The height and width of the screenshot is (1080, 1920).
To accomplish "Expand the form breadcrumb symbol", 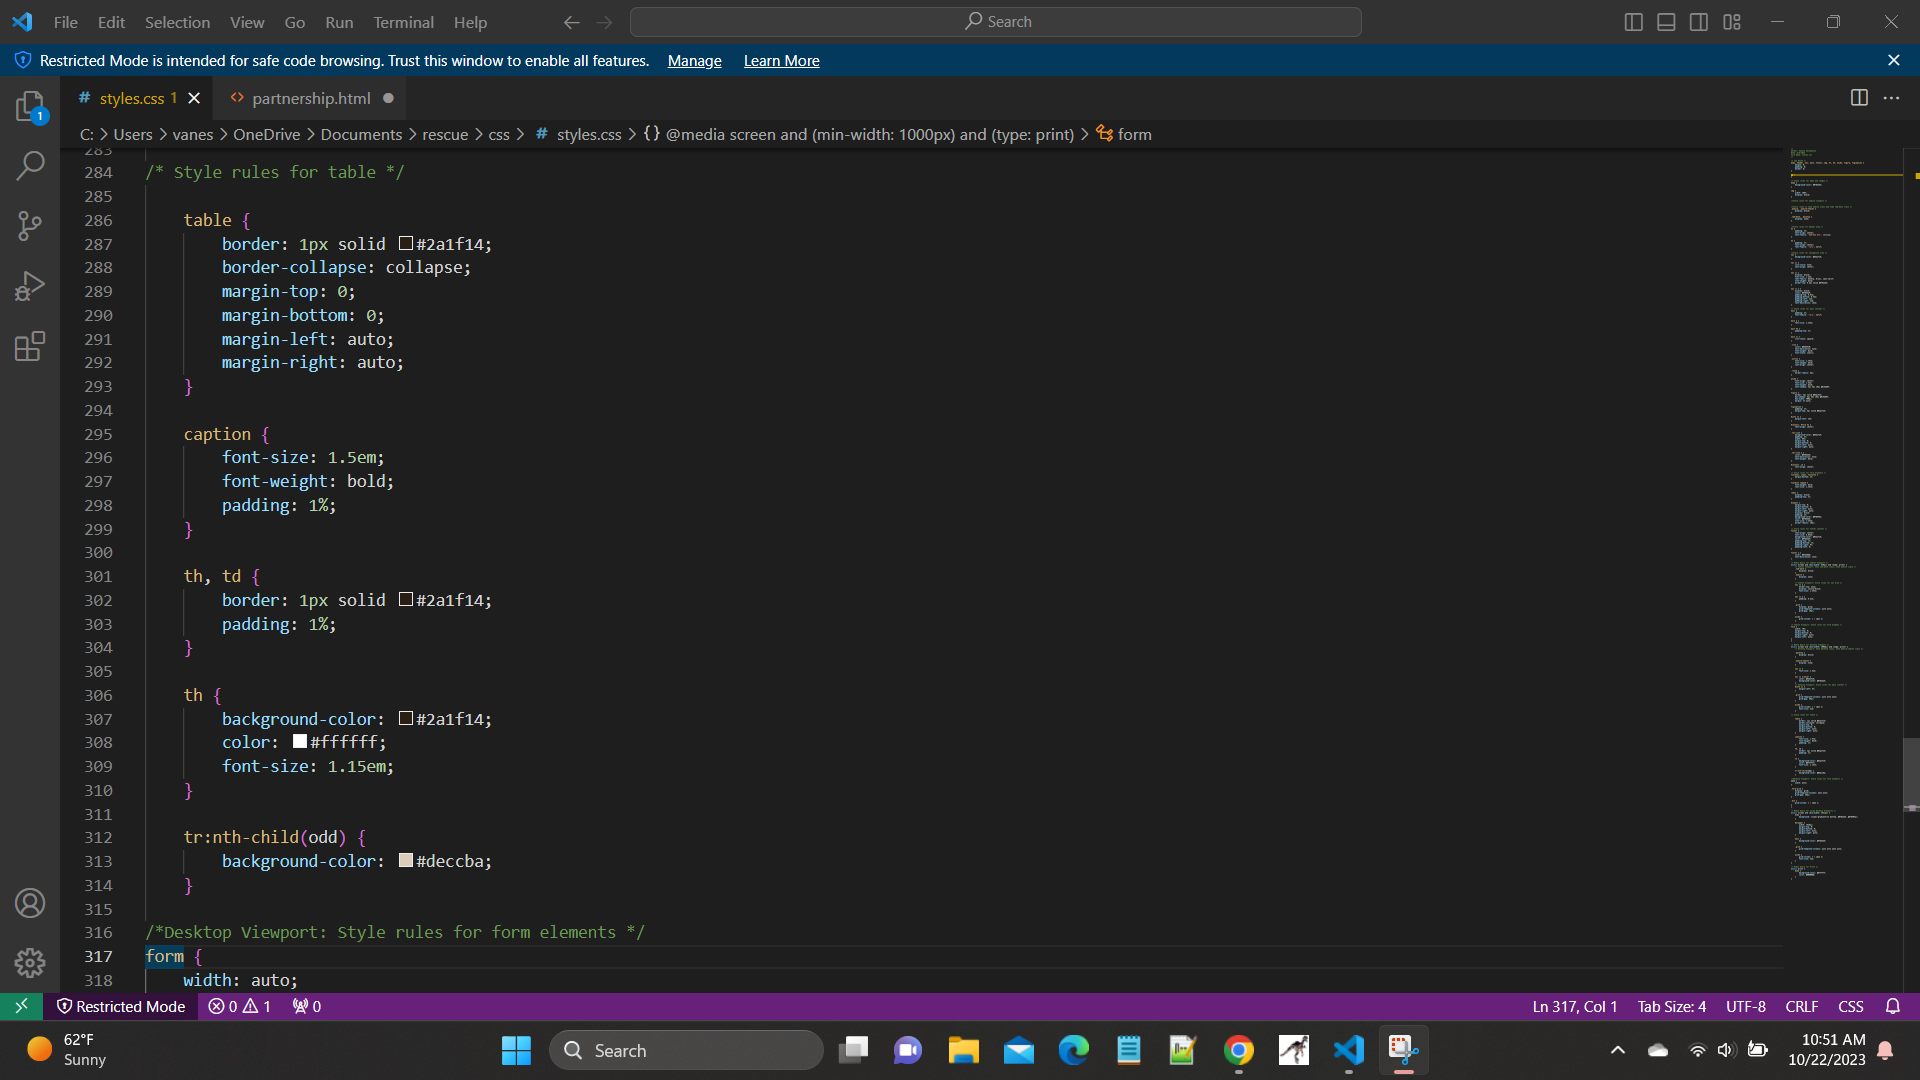I will pos(1134,134).
